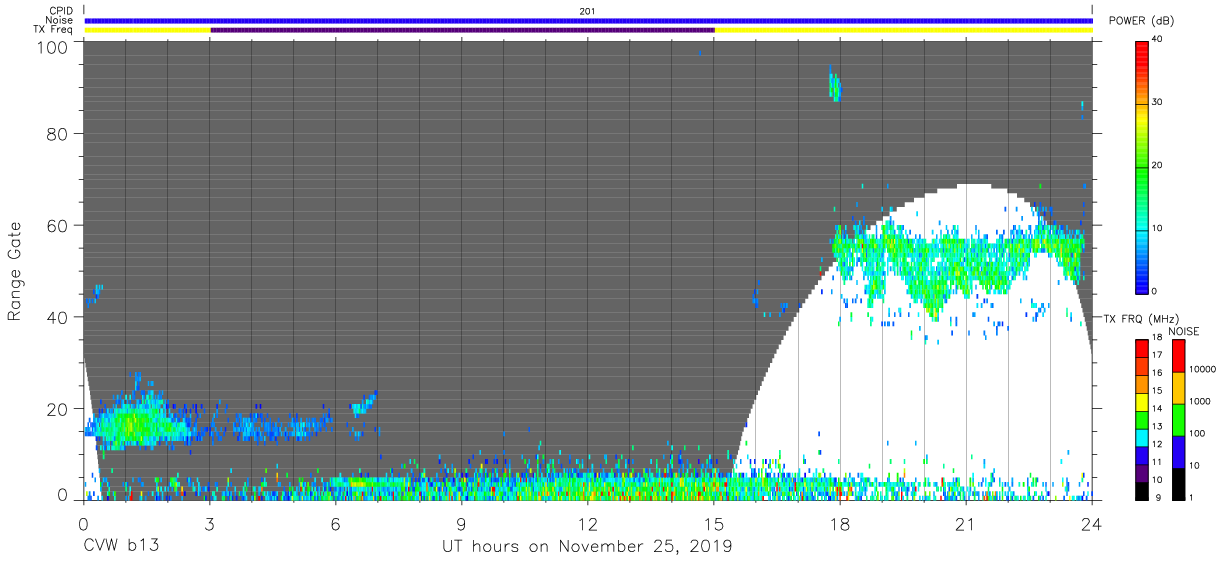1228x567 pixels.
Task: Click the 6 hour tick on the time axis
Action: click(x=335, y=523)
